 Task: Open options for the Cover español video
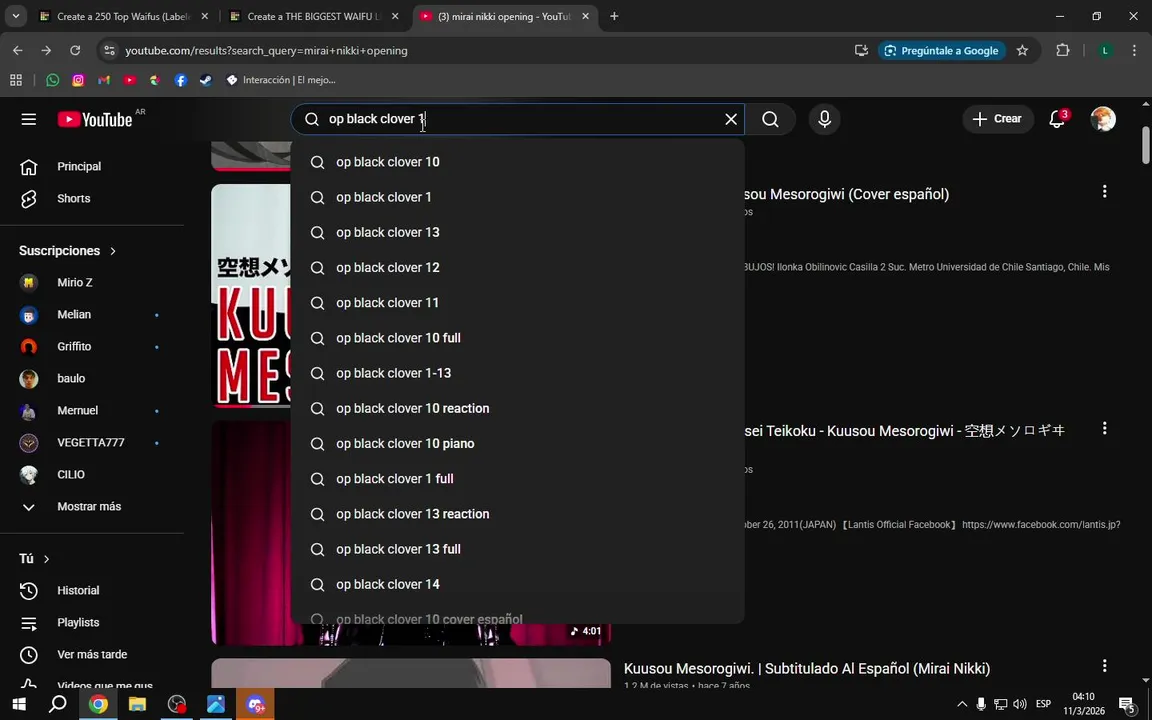[x=1104, y=192]
